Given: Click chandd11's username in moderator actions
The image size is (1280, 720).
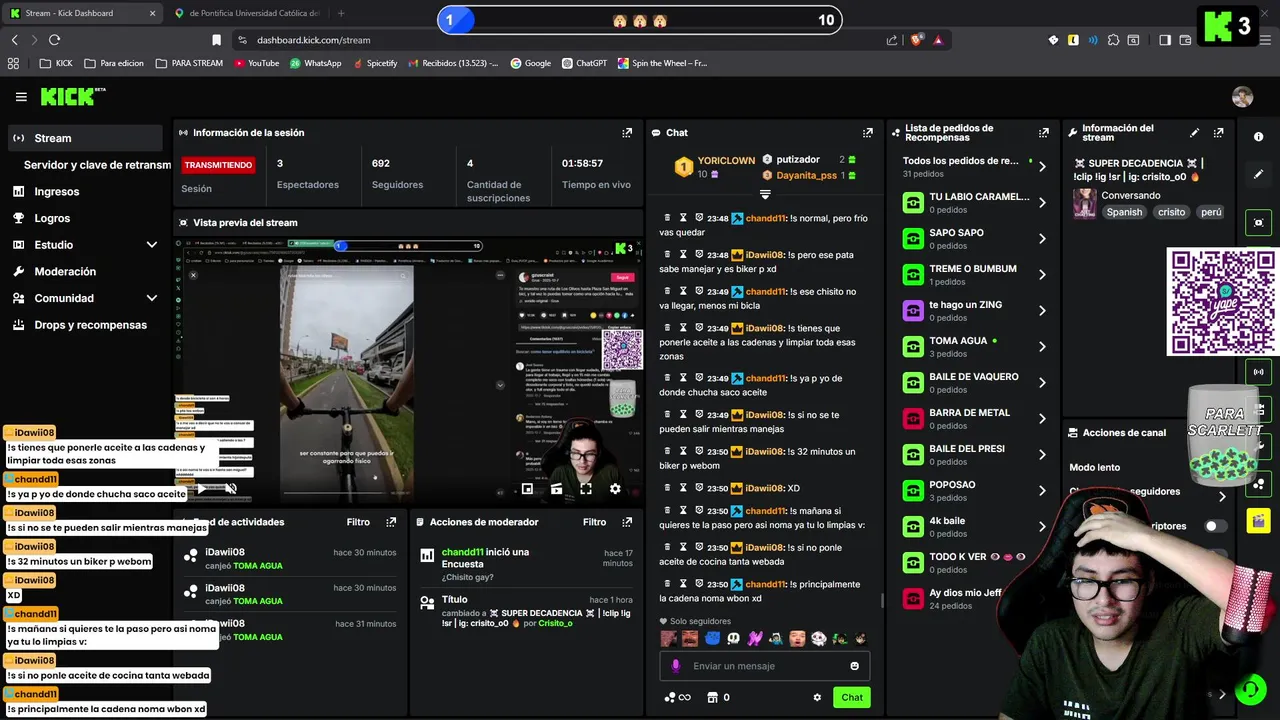Looking at the screenshot, I should click(463, 552).
